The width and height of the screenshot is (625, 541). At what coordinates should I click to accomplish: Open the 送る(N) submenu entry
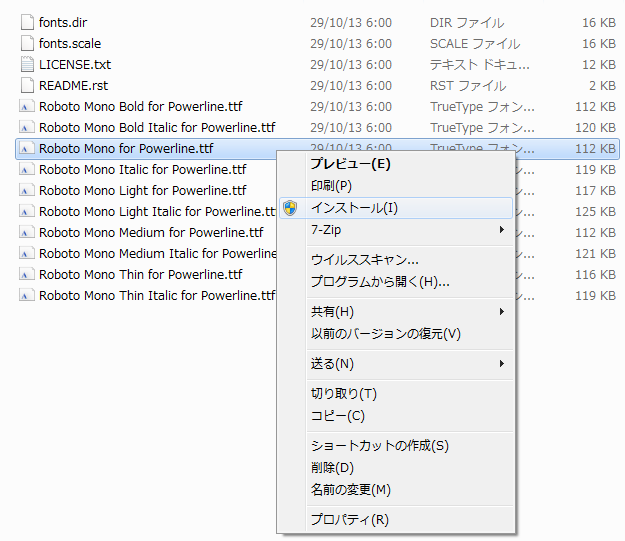point(395,364)
